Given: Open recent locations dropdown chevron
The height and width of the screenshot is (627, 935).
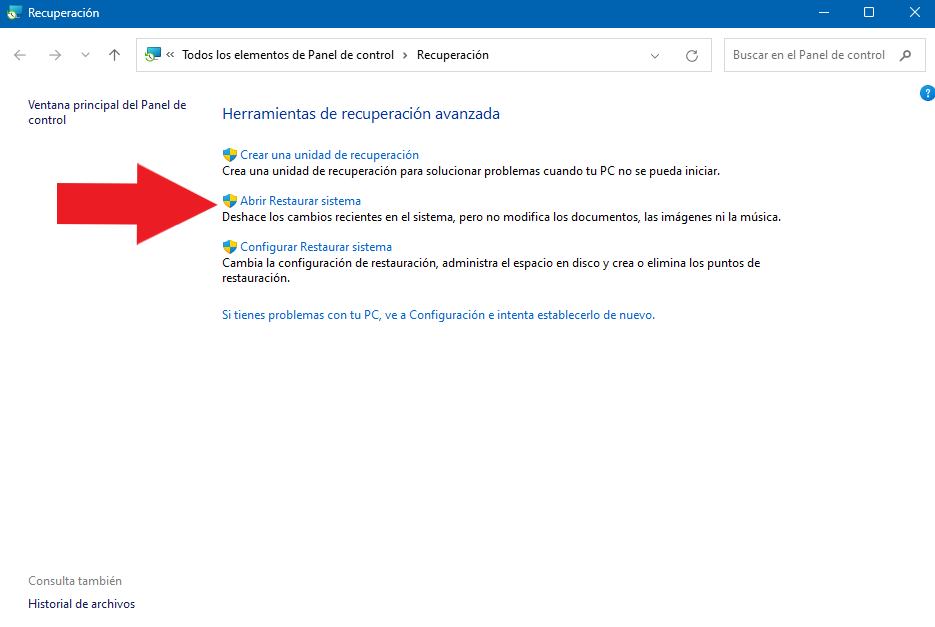Looking at the screenshot, I should [85, 55].
